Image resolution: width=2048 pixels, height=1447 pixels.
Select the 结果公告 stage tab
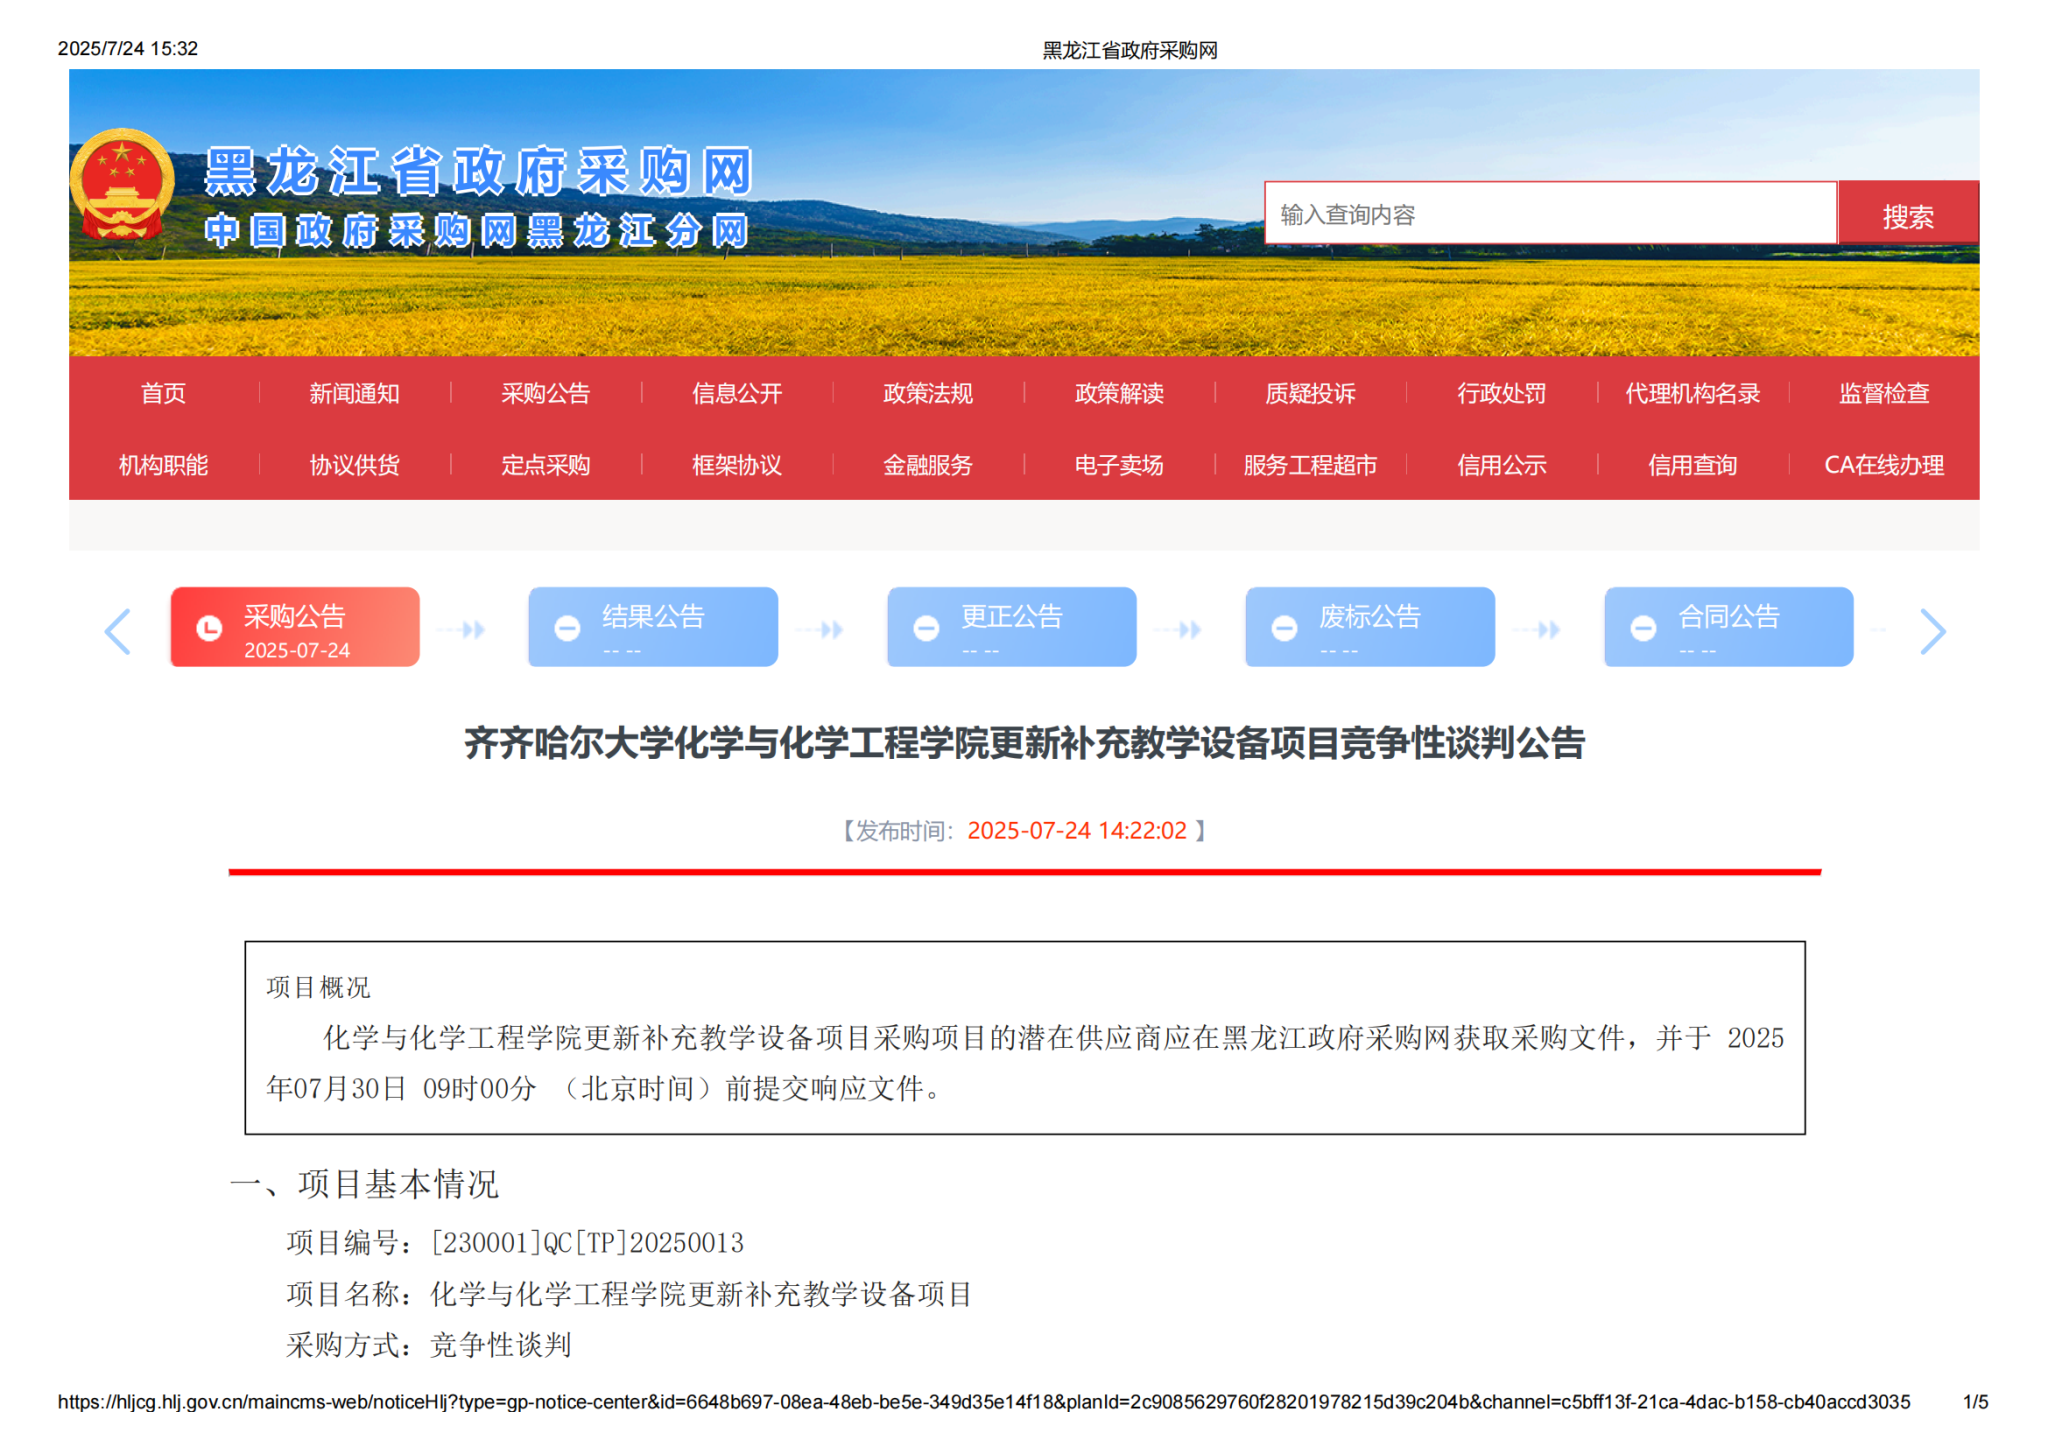tap(653, 627)
